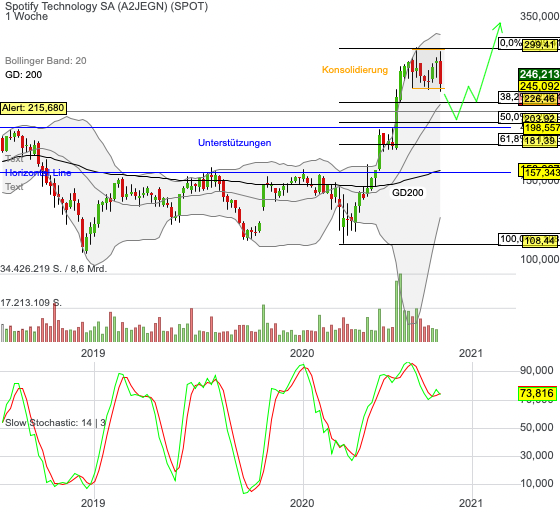Click the 2020 label below stochastic panel
The image size is (560, 512).
click(x=302, y=503)
